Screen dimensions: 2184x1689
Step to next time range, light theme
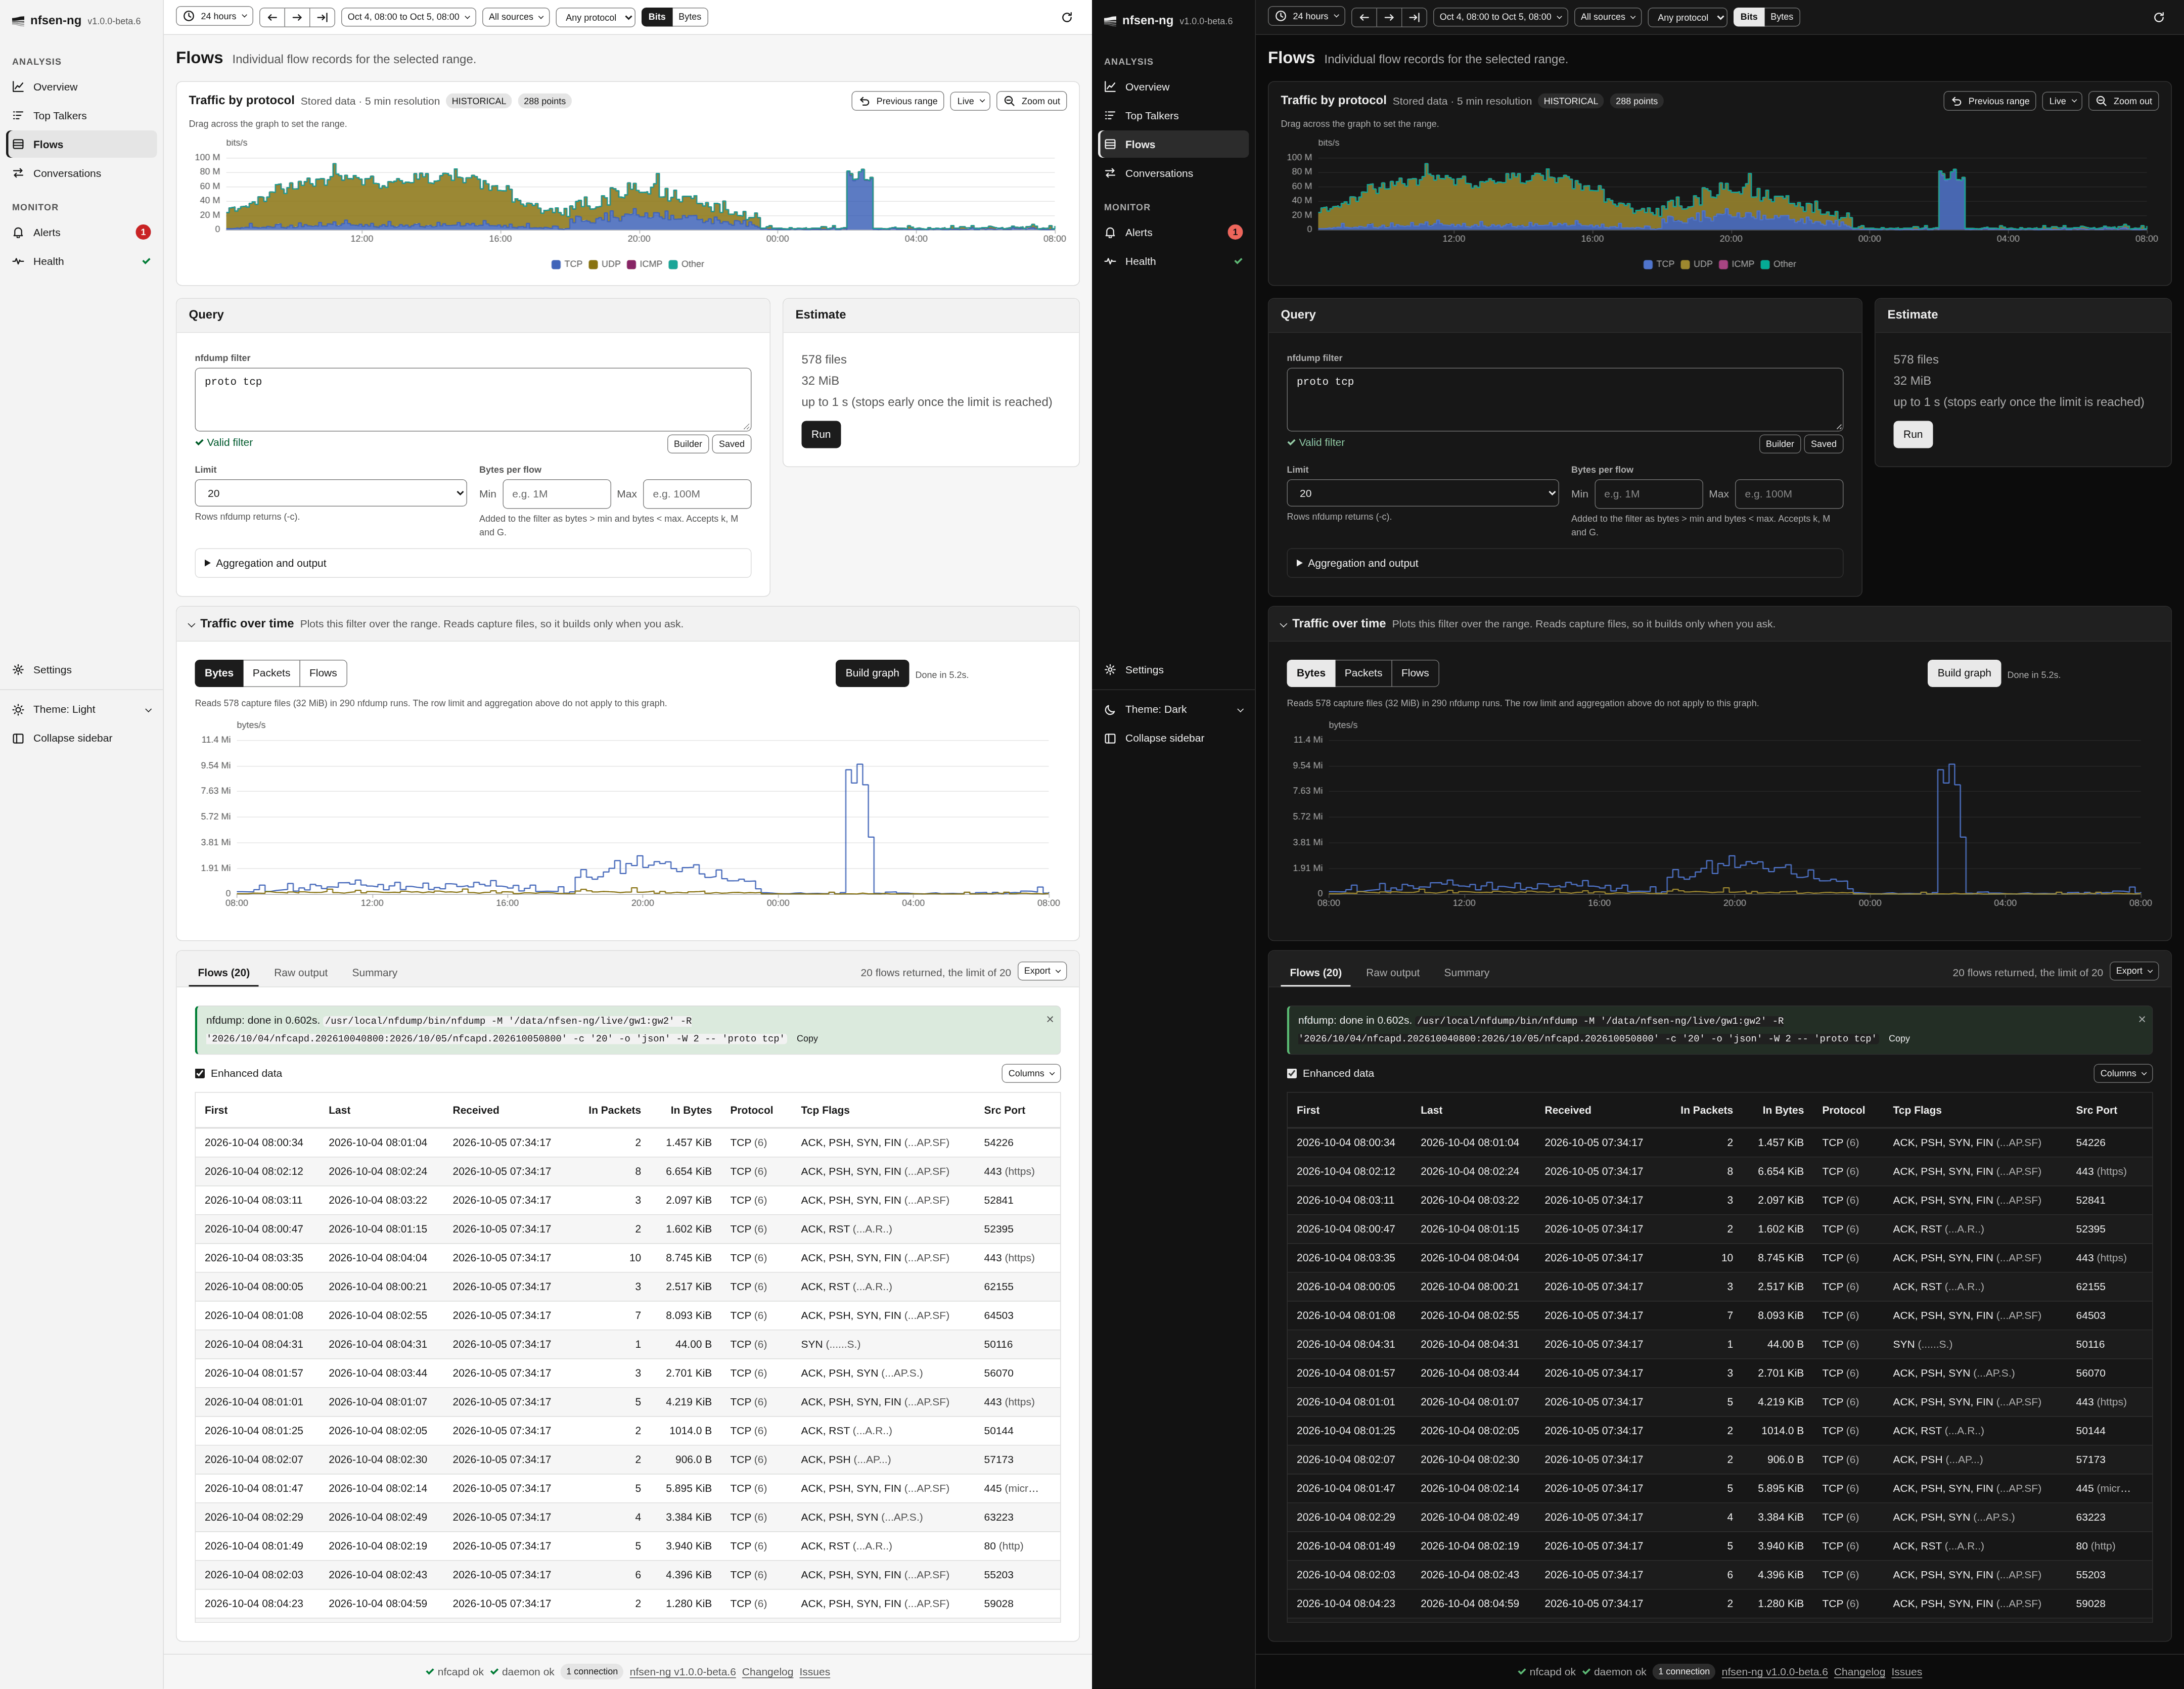coord(297,17)
